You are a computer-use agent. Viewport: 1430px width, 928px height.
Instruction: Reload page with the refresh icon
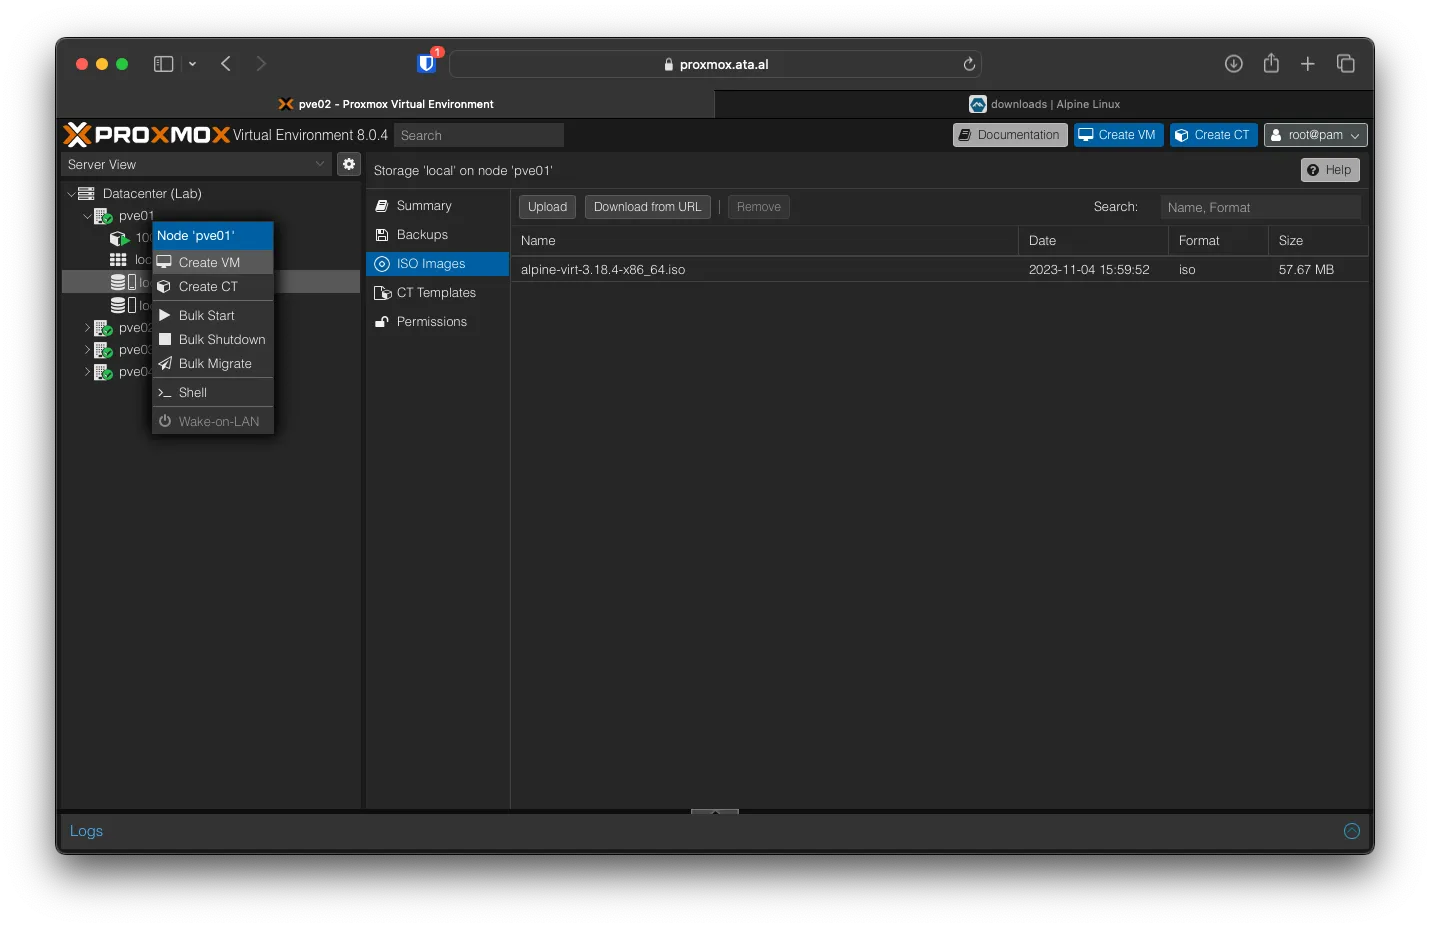tap(969, 64)
